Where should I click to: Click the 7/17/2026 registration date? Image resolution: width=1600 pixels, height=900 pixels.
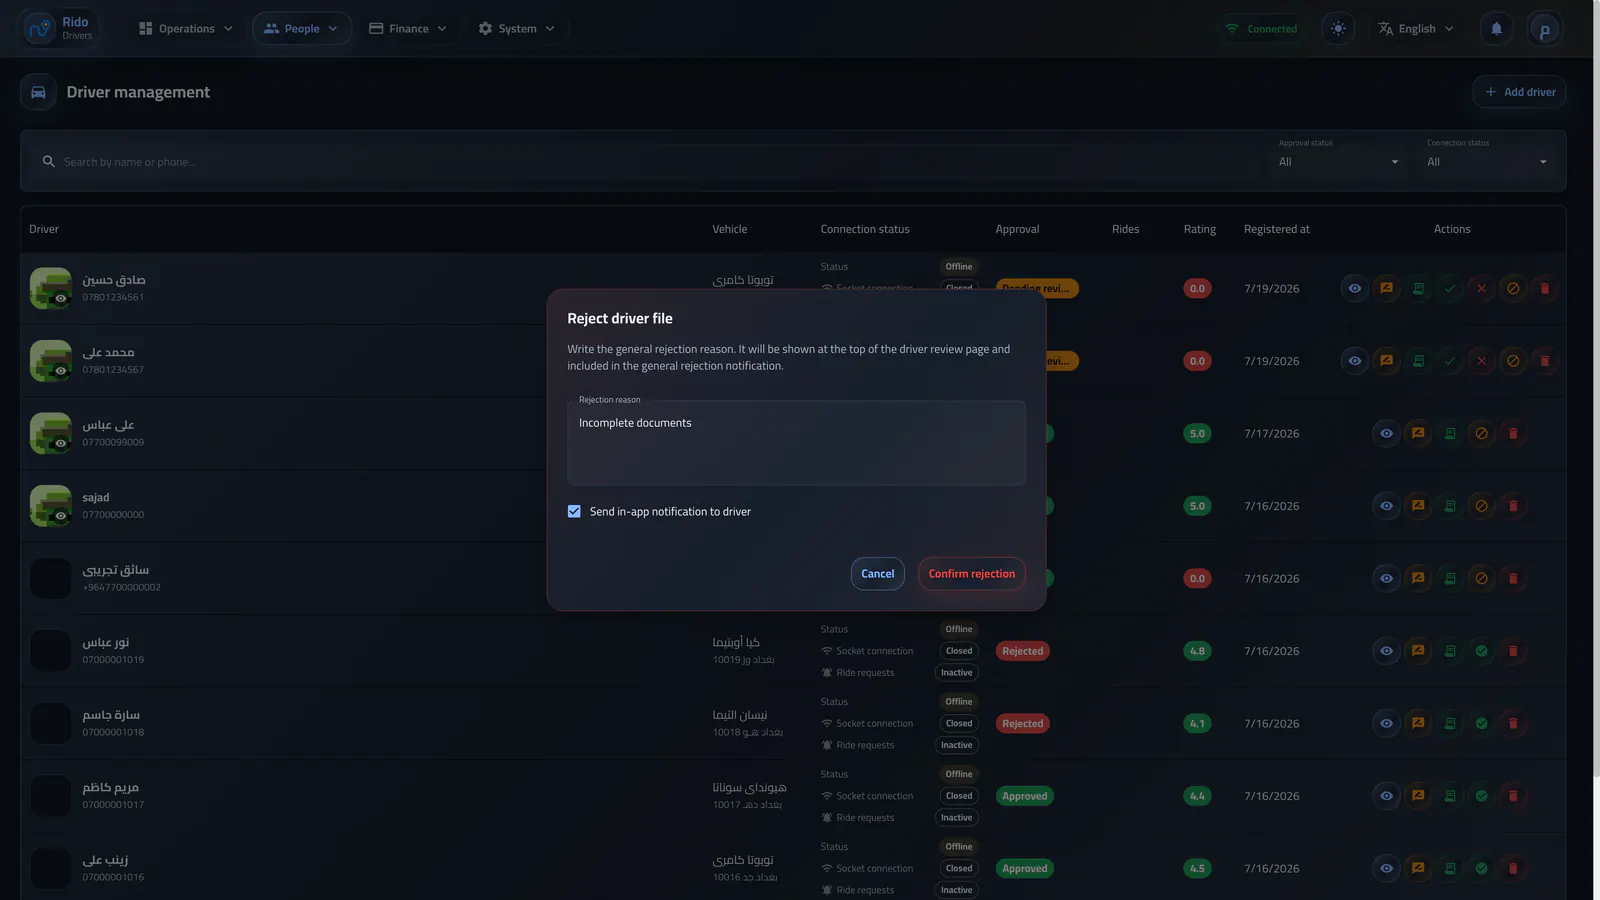tap(1271, 434)
